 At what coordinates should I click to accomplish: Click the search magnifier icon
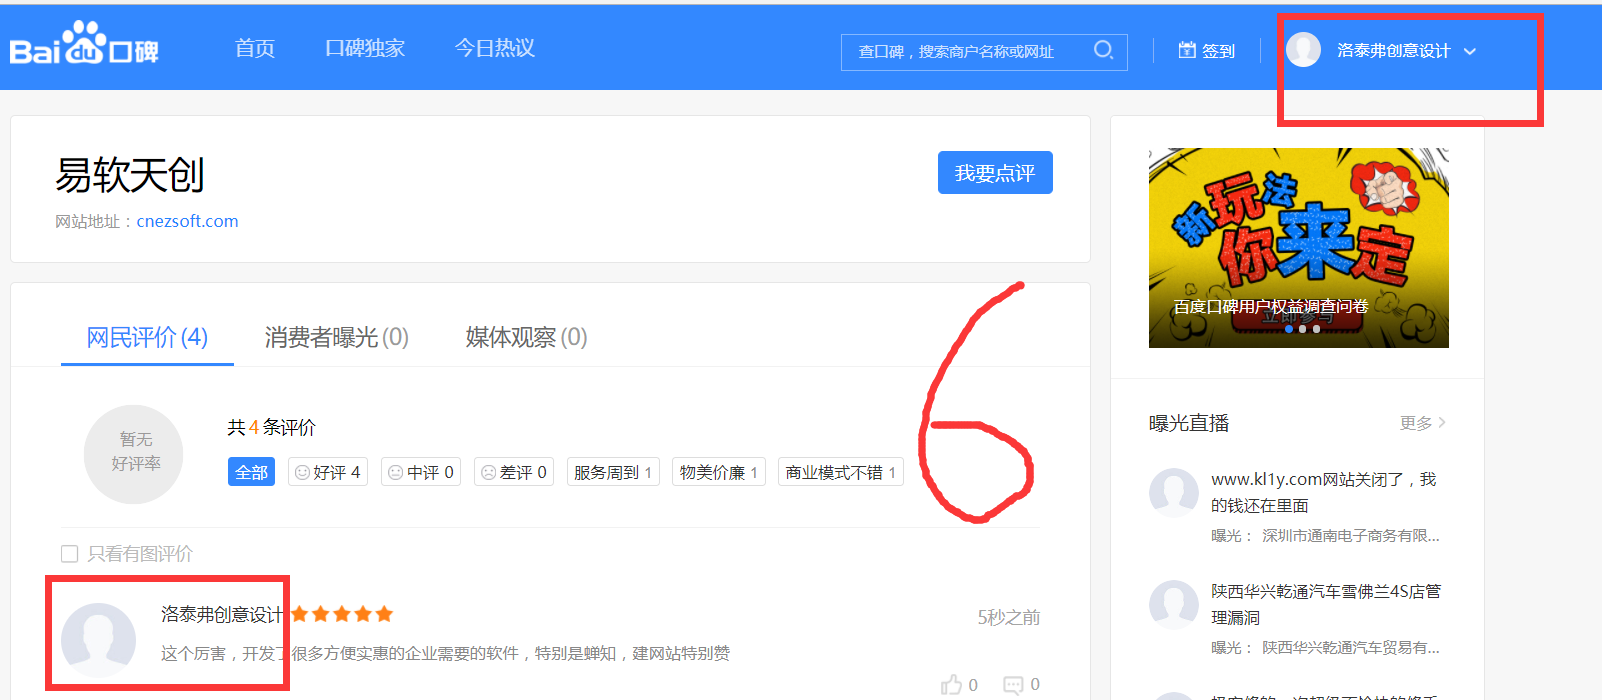(1103, 50)
